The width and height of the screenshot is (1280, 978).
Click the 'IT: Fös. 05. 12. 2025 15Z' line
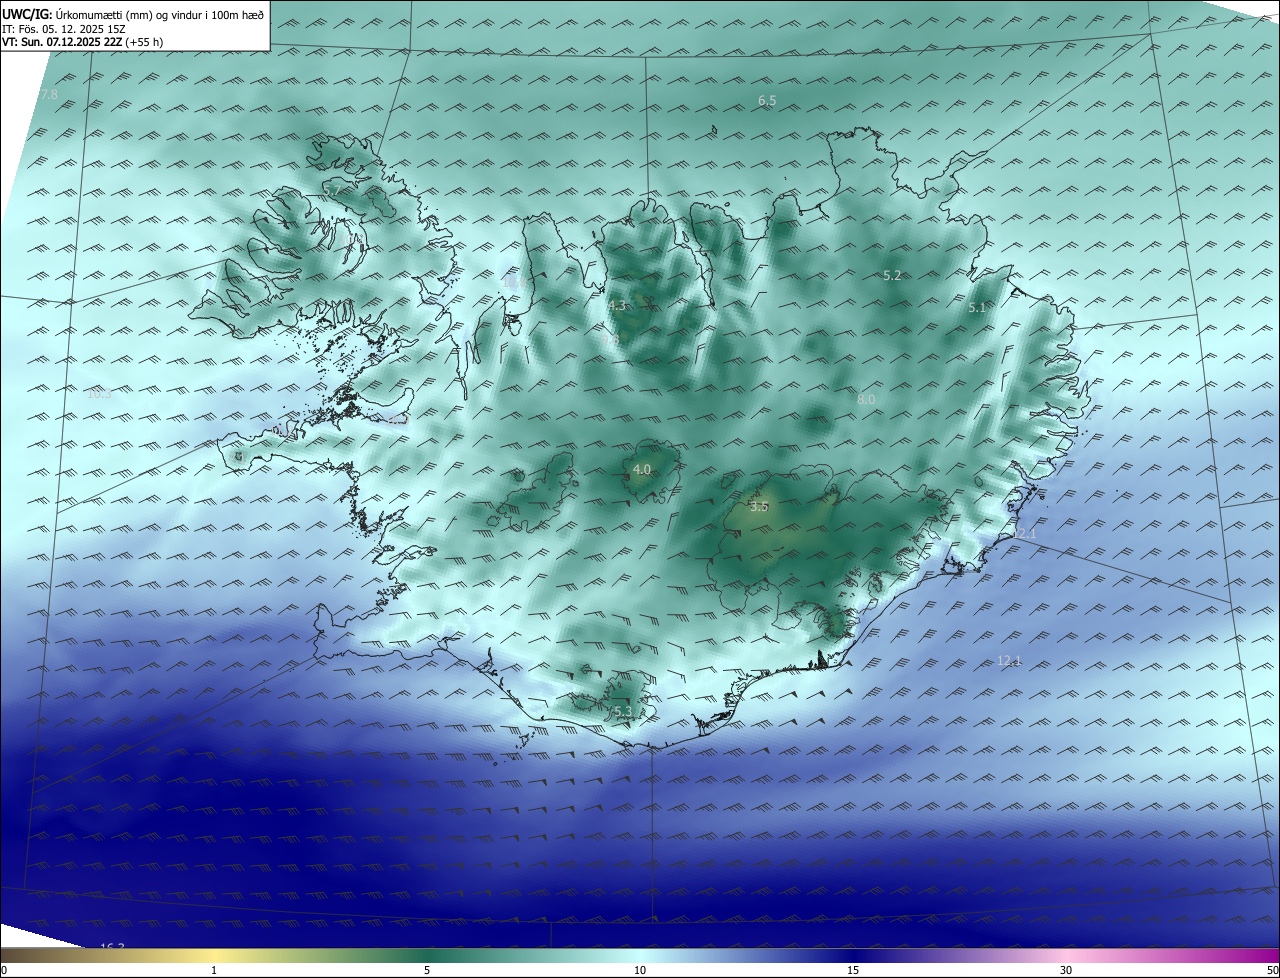[x=63, y=28]
